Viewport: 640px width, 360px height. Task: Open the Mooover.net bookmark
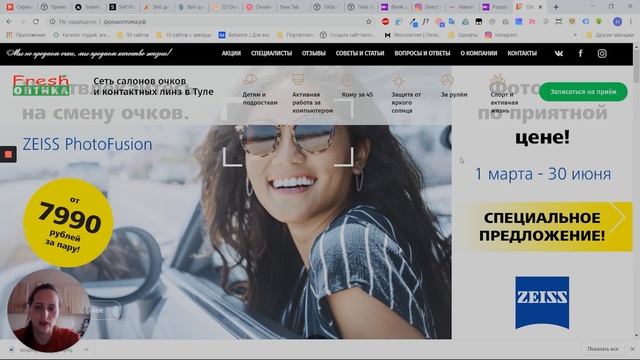point(413,35)
